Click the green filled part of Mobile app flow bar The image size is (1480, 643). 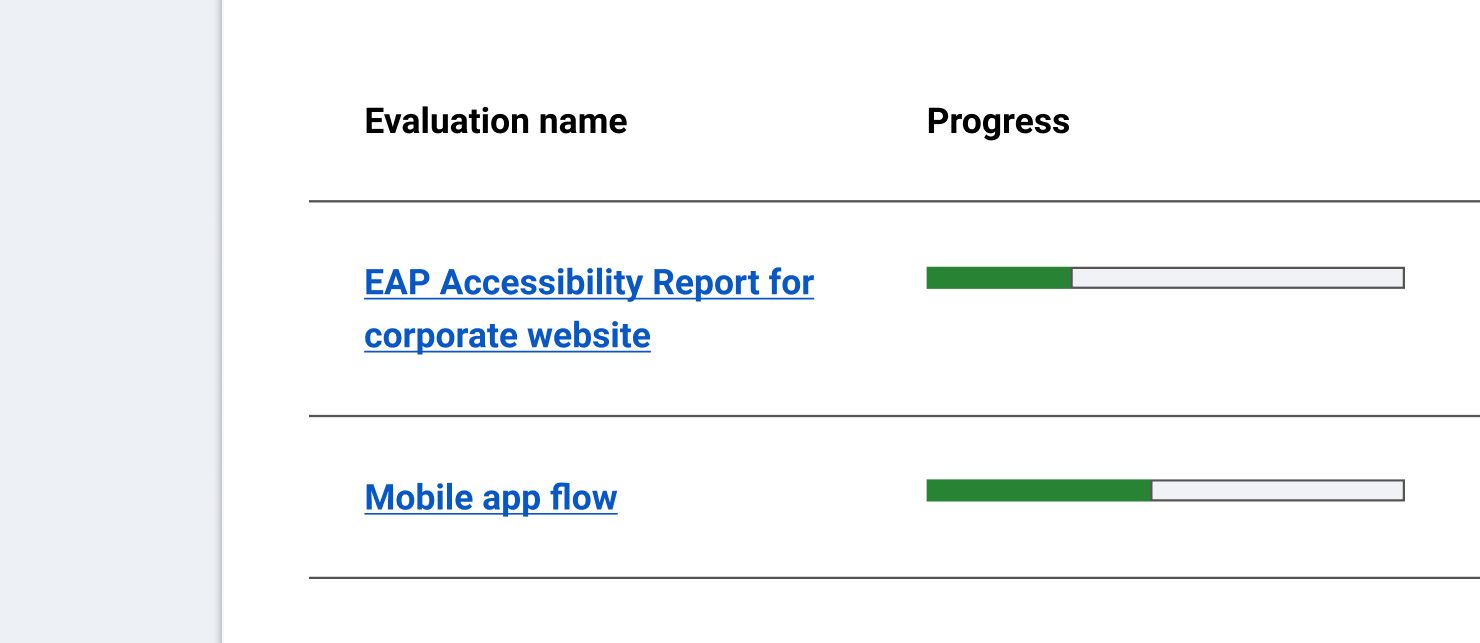click(x=1039, y=490)
